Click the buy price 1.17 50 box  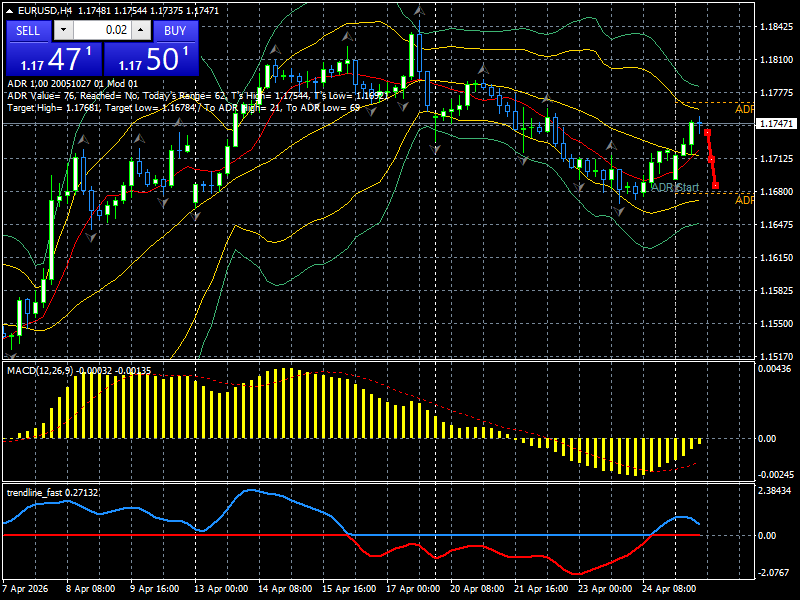coord(151,59)
